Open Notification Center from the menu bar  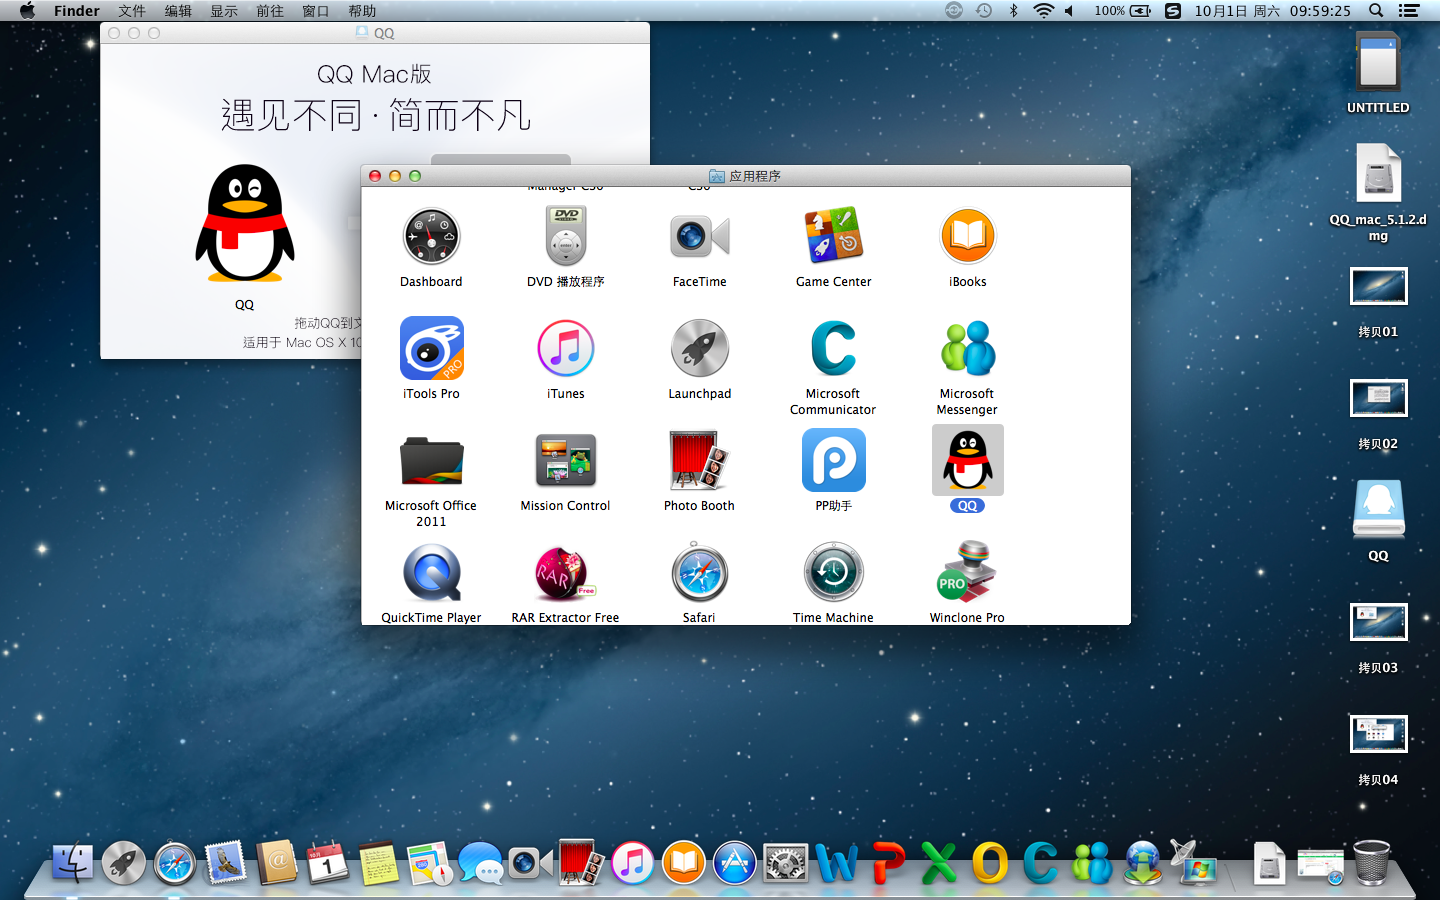pyautogui.click(x=1409, y=11)
